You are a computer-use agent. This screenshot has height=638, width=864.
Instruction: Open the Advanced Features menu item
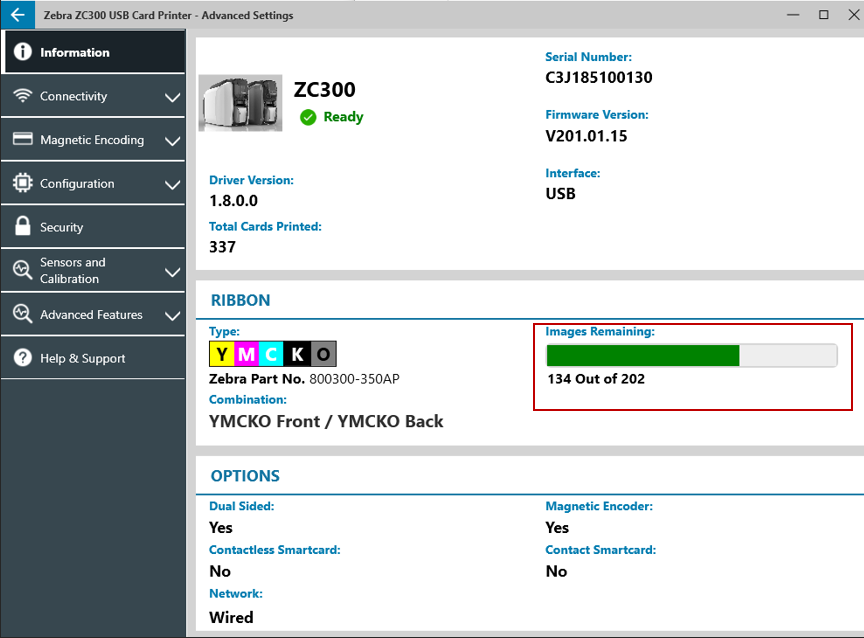tap(93, 315)
